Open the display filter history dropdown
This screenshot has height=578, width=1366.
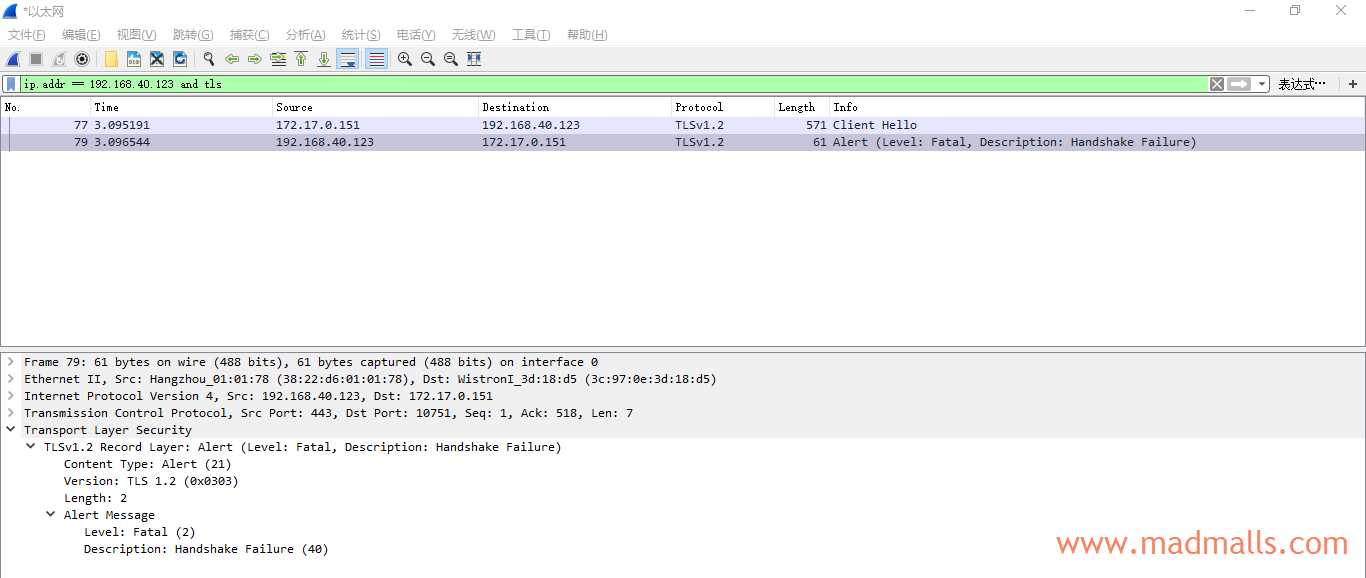(1262, 85)
